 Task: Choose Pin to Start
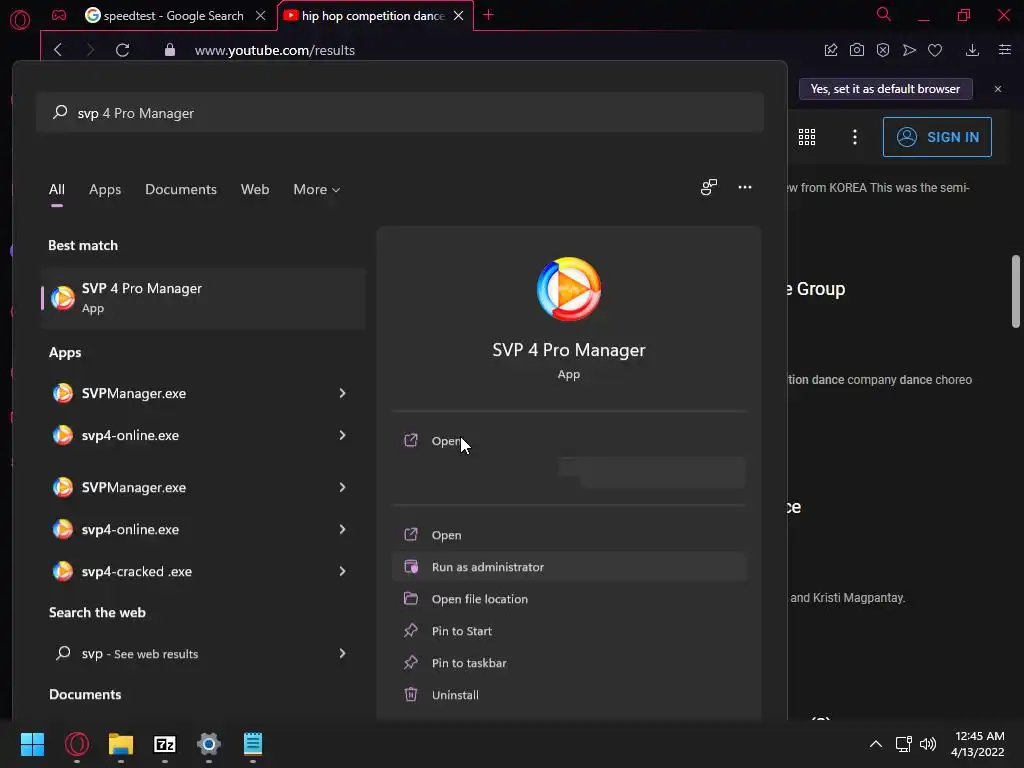pos(569,631)
